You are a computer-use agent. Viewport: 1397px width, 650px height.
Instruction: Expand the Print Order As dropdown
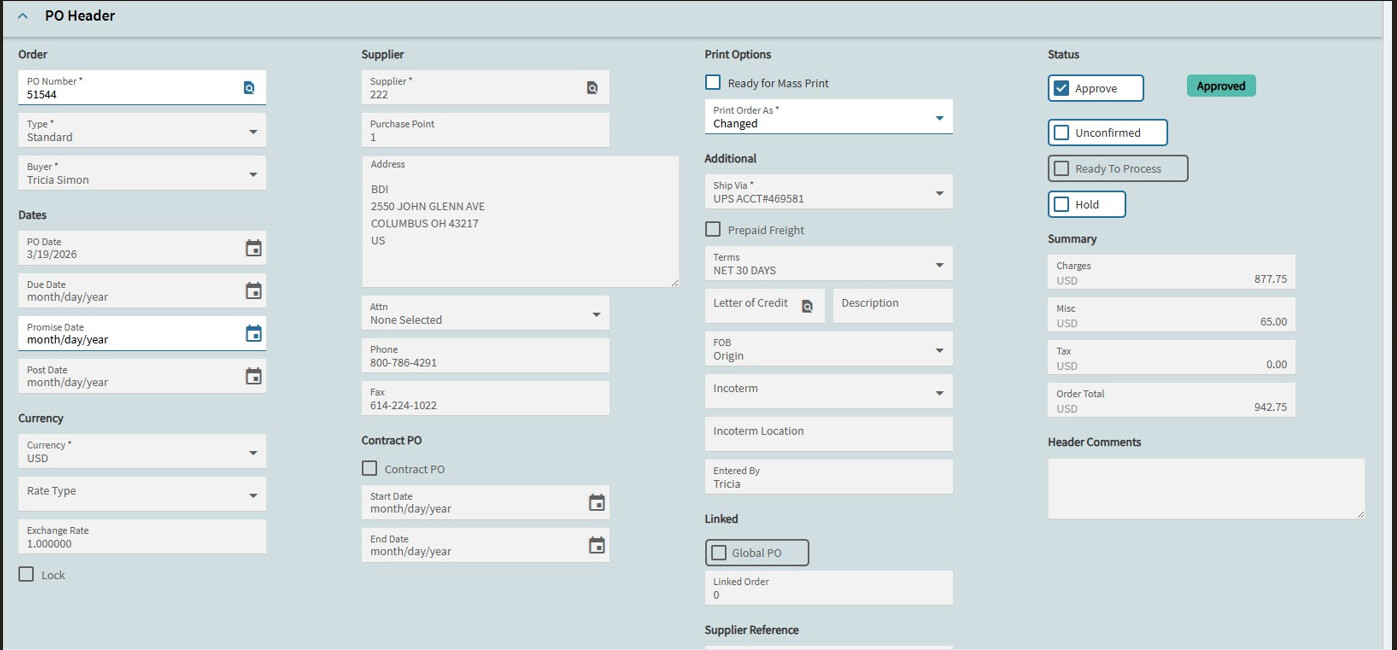(939, 118)
